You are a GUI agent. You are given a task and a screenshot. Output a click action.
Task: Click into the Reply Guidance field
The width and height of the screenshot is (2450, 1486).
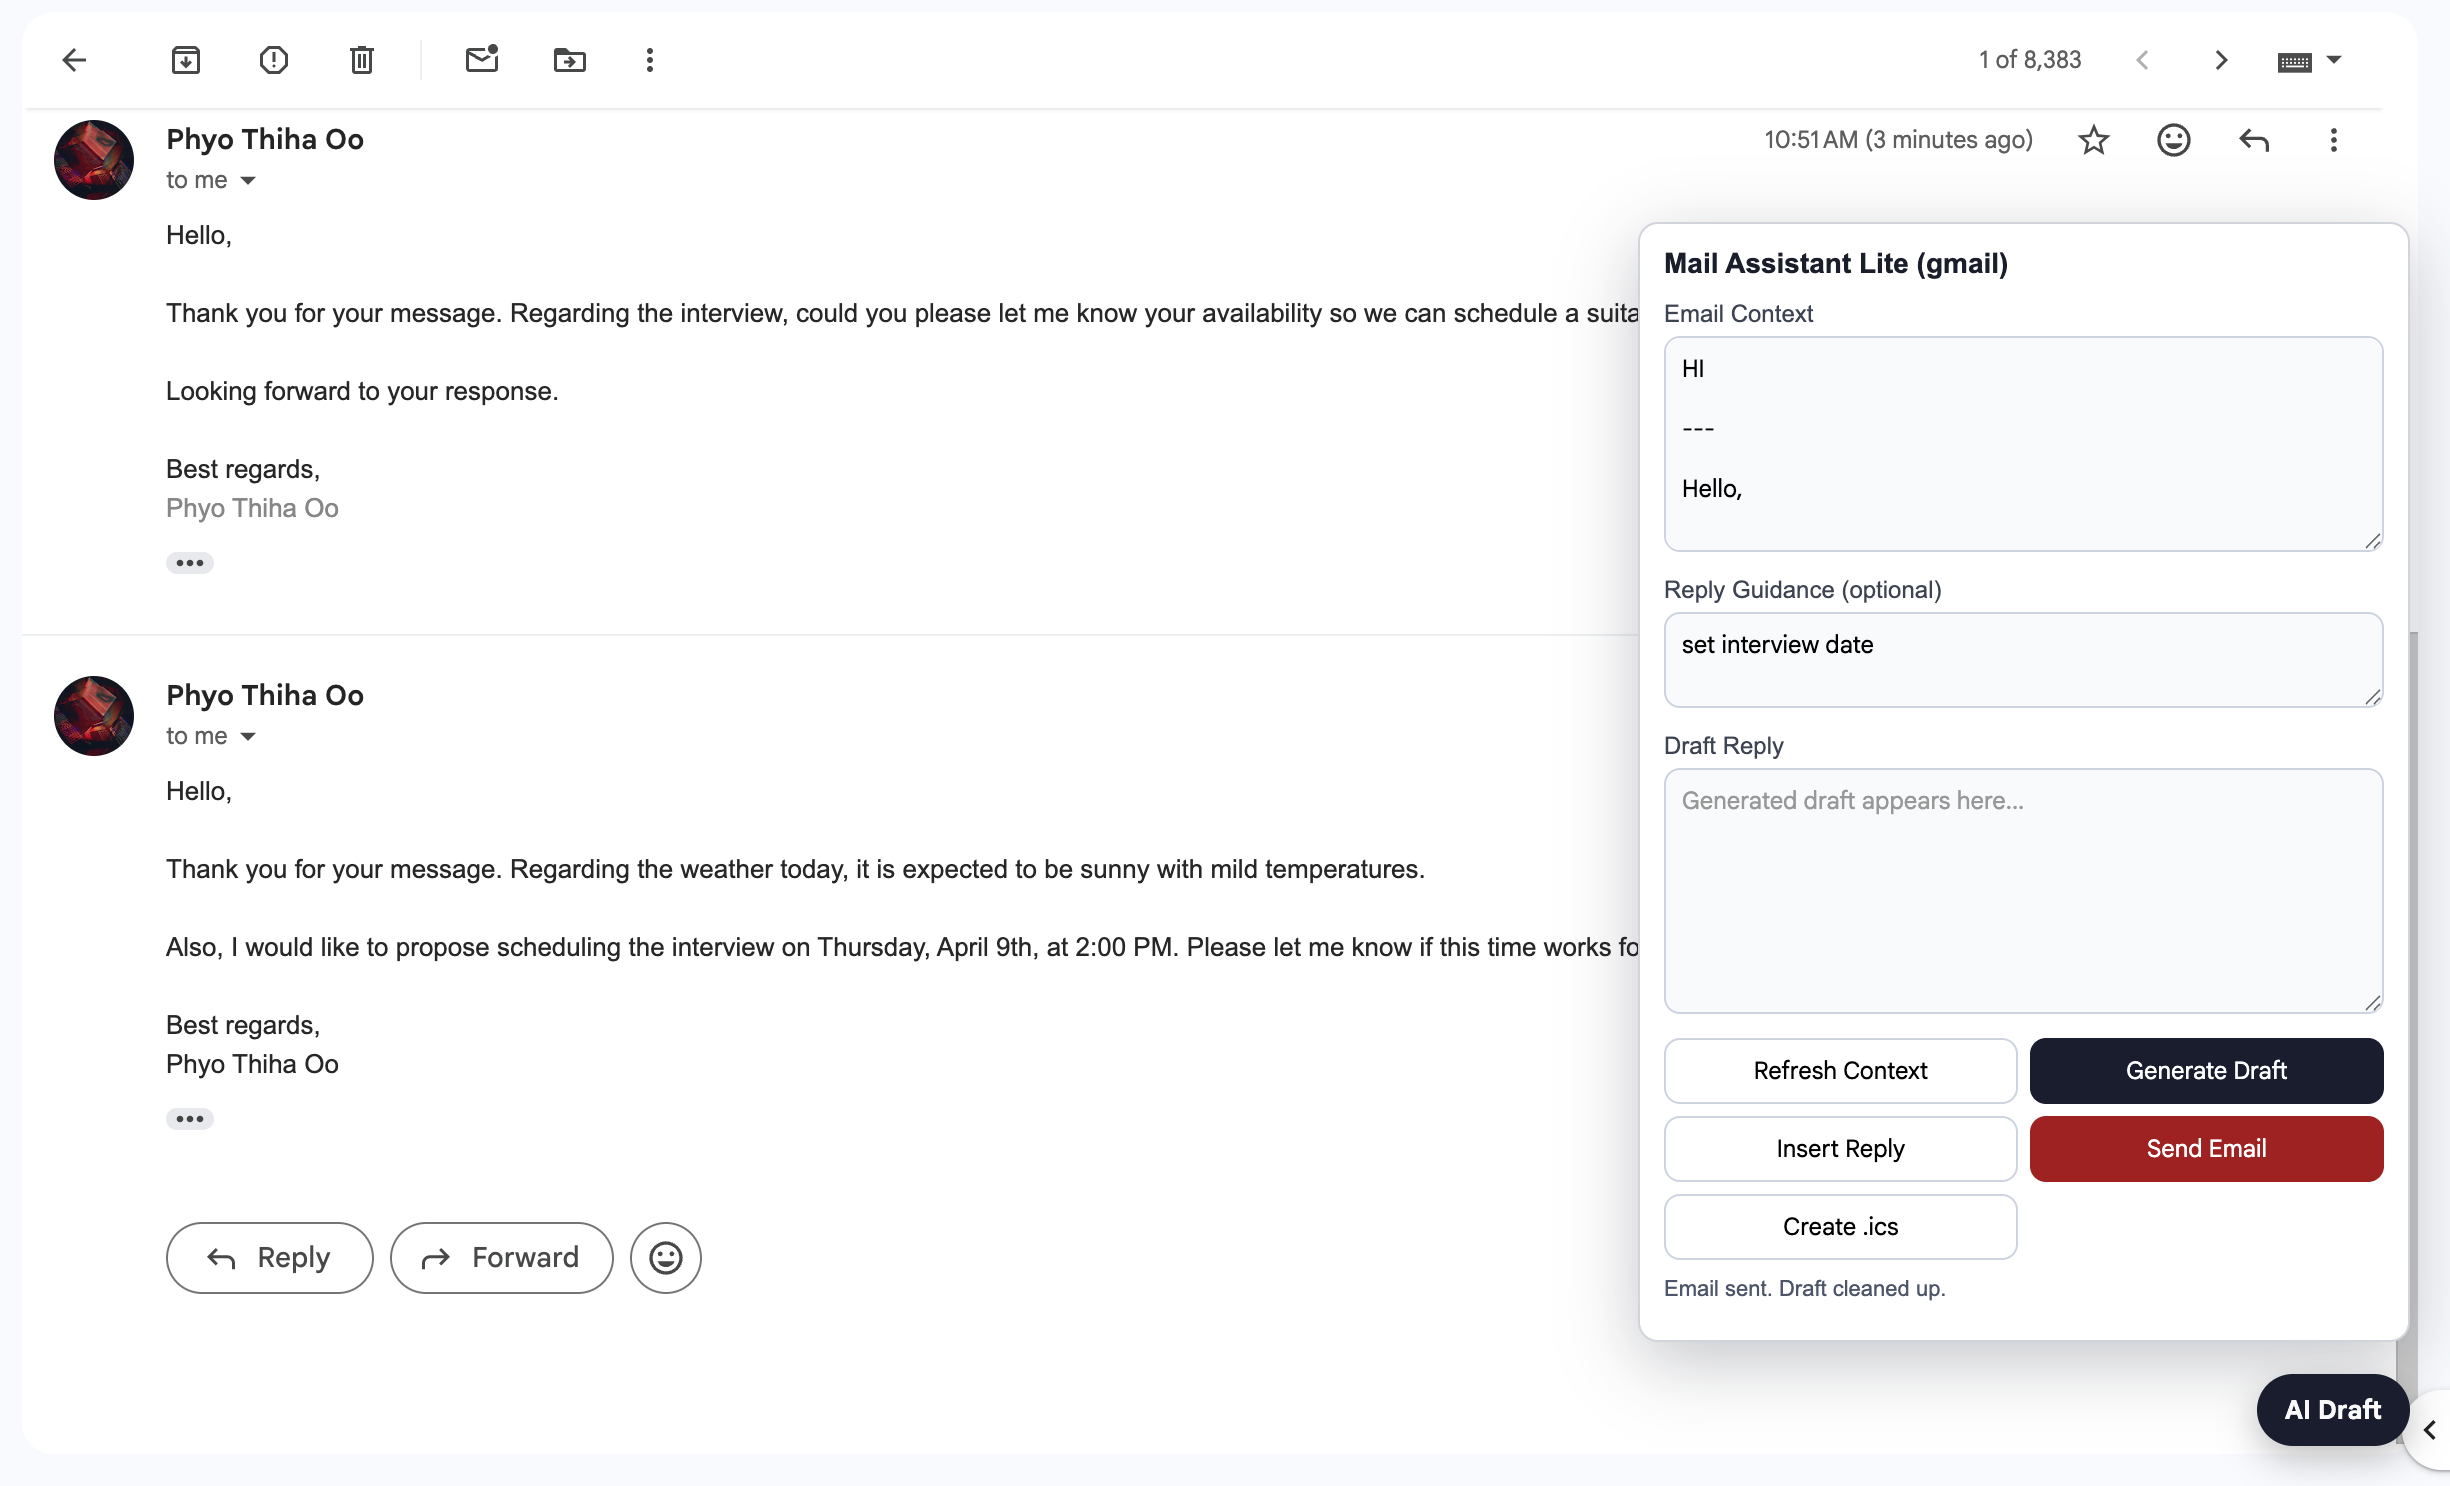click(x=2022, y=660)
